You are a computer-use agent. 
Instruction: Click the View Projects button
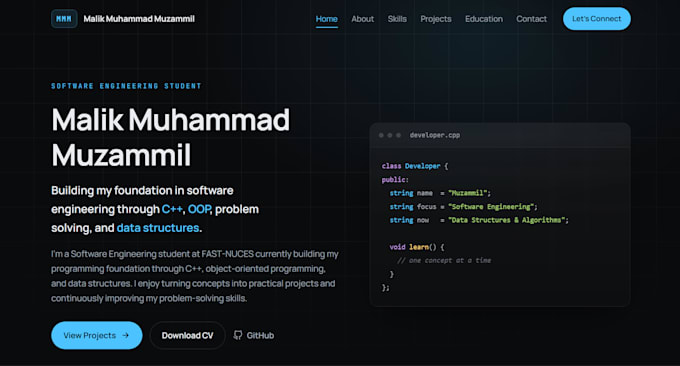tap(97, 335)
